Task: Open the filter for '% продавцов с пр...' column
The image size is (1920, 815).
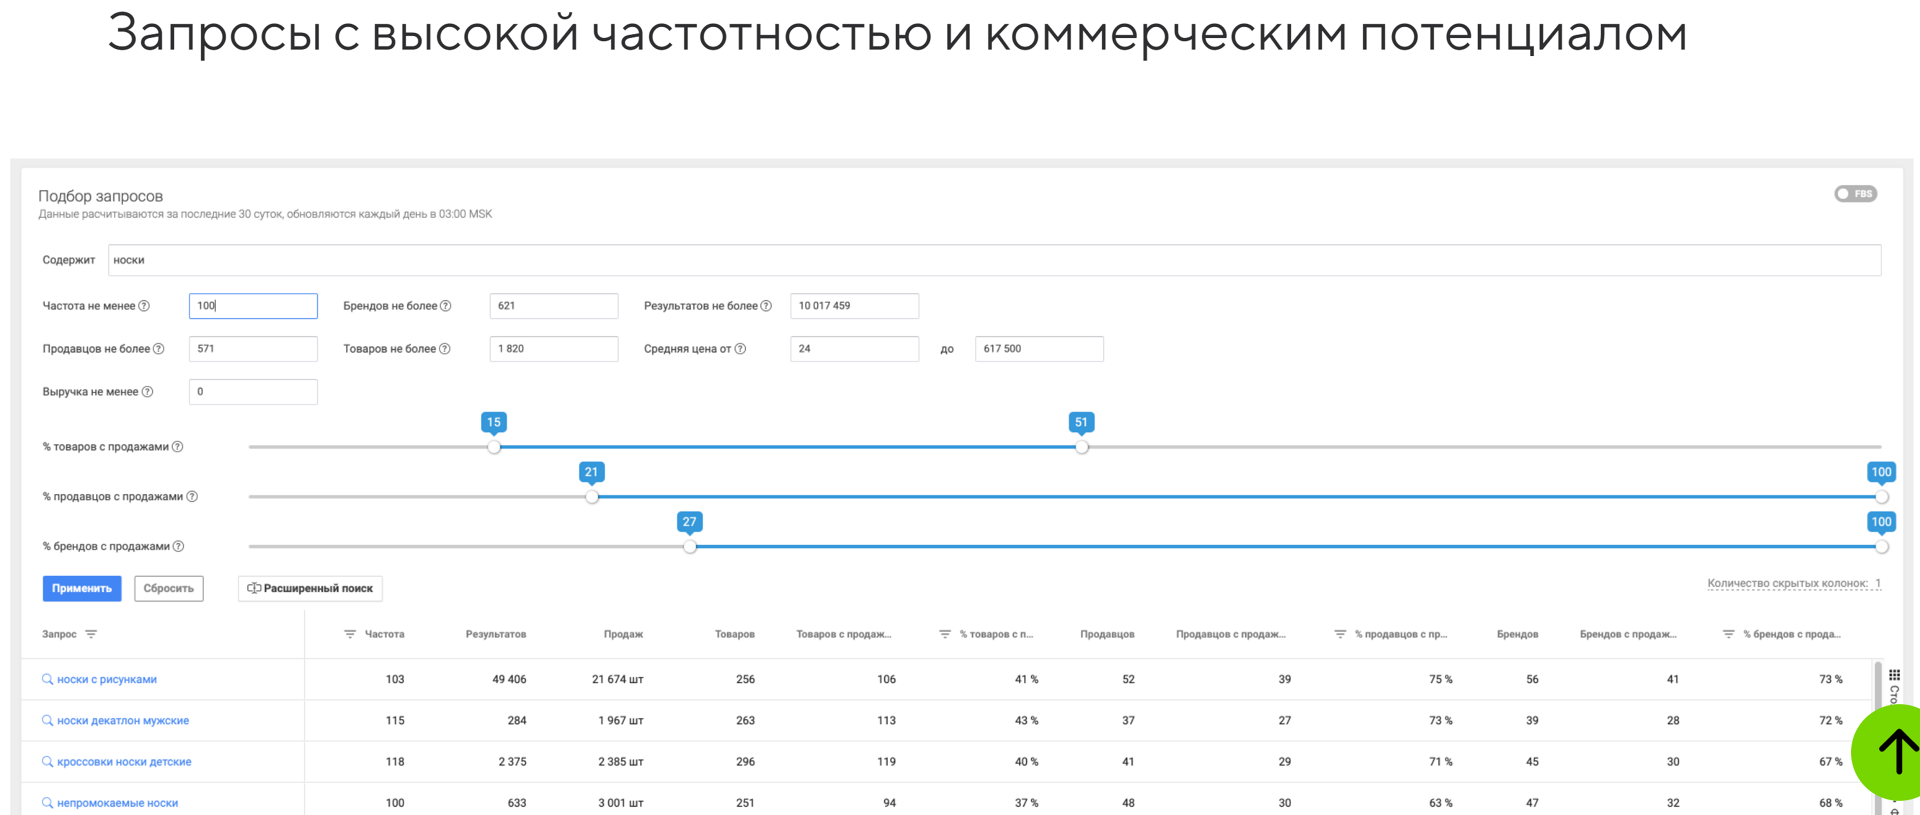Action: pos(1340,635)
